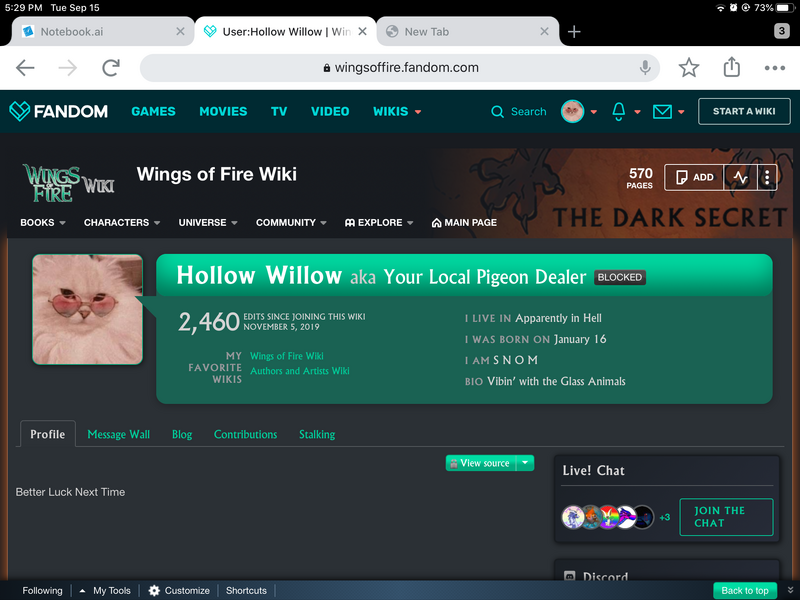Click Hollow Willow's cat profile picture
Viewport: 800px width, 600px height.
coord(87,310)
